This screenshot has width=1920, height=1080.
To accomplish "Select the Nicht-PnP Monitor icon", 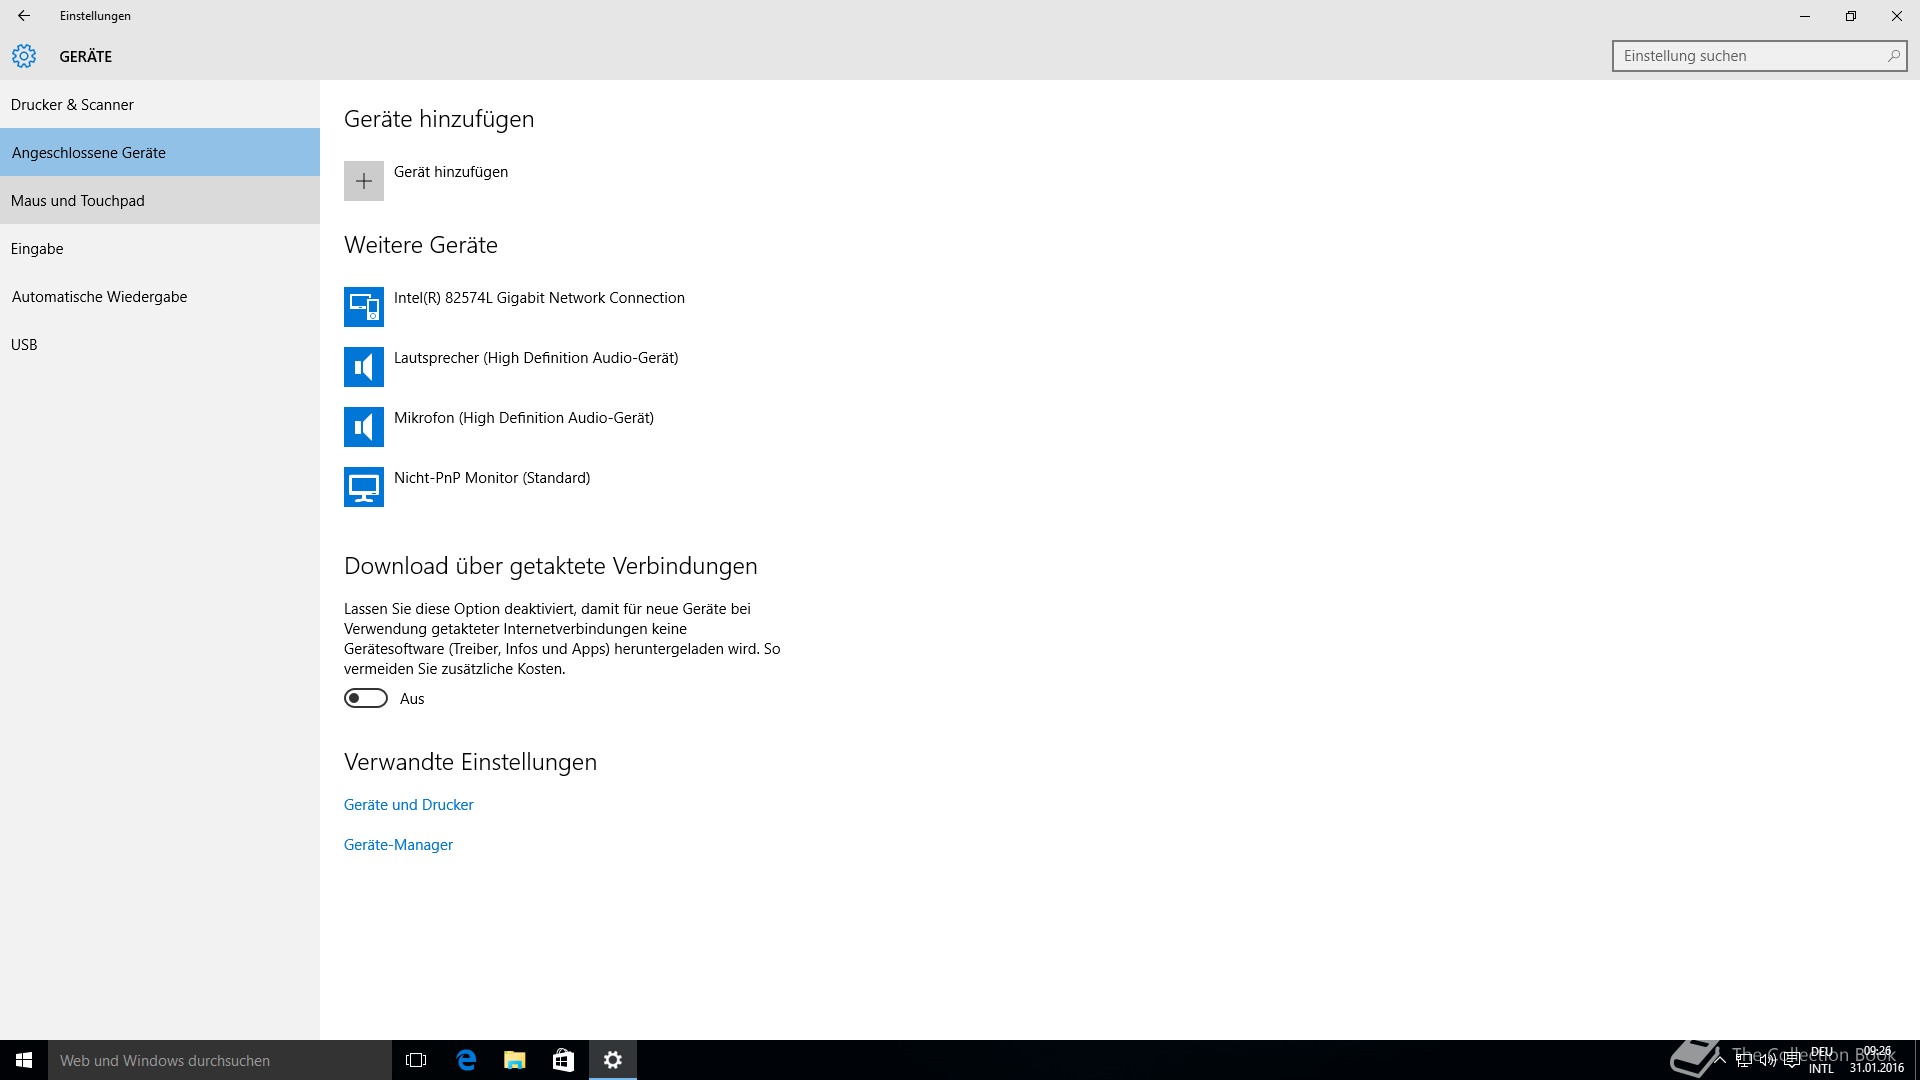I will 364,487.
